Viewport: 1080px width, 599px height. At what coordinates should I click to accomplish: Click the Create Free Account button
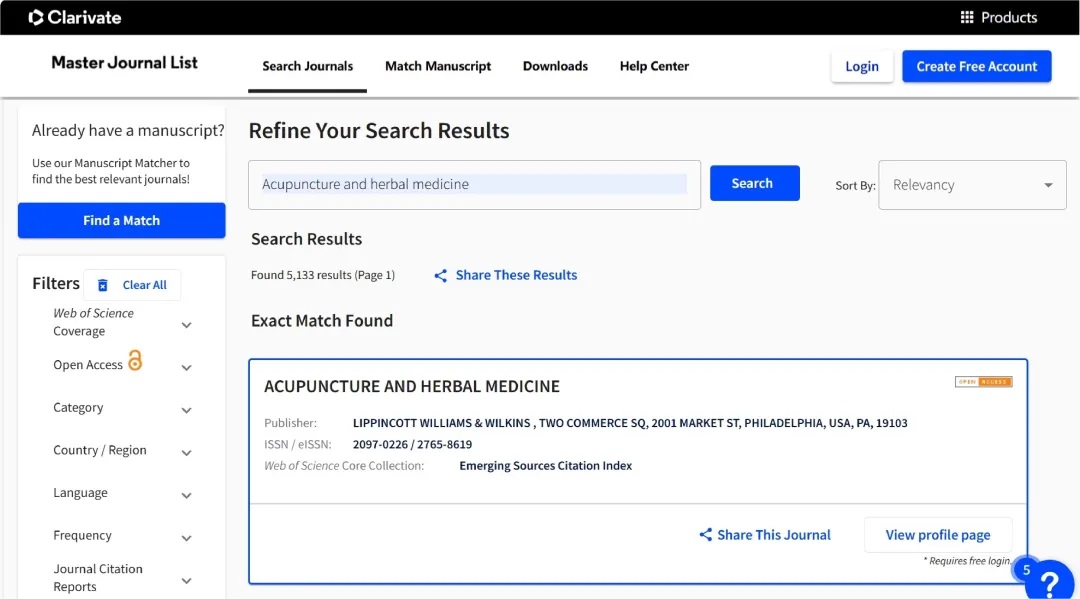(x=976, y=66)
